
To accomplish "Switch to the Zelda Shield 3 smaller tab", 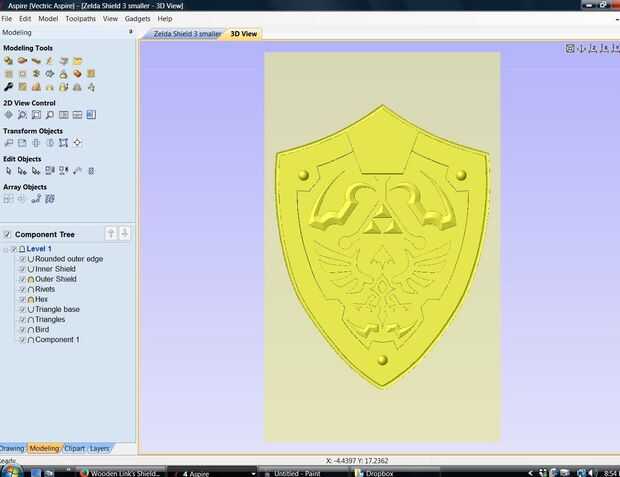I will [186, 34].
